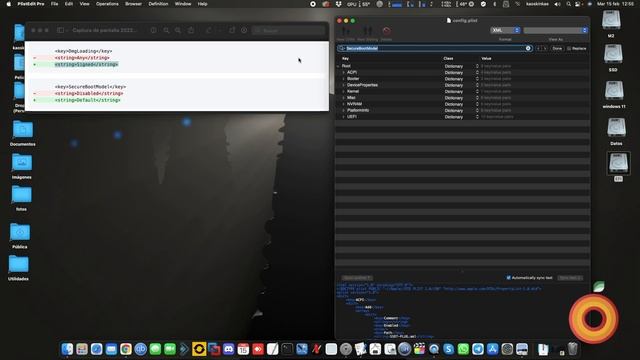
Task: Open the Mail app in the Dock
Action: [x=111, y=349]
